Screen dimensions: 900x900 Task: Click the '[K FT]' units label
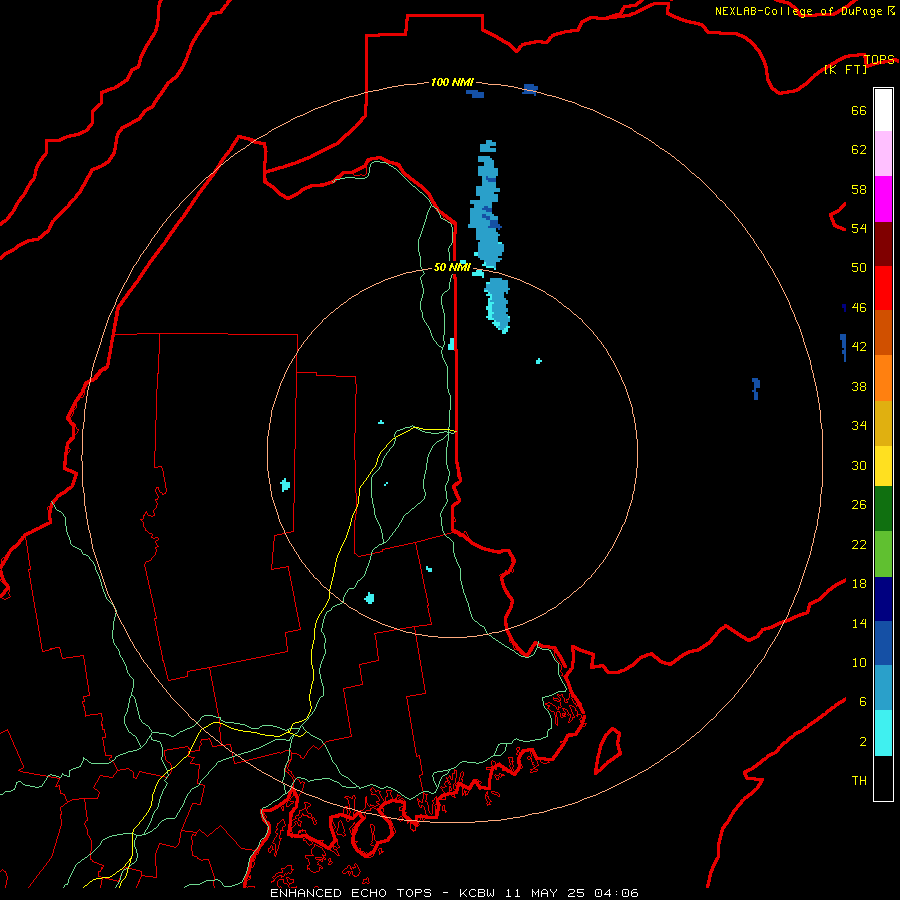(x=845, y=69)
